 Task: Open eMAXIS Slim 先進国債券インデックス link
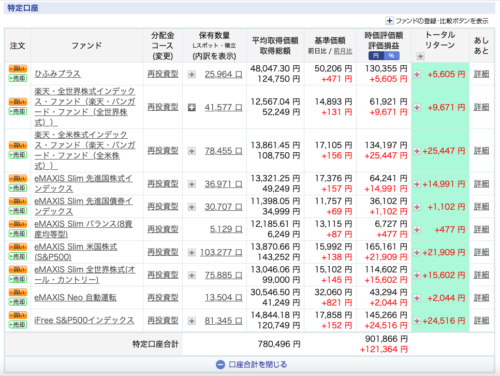(x=83, y=206)
